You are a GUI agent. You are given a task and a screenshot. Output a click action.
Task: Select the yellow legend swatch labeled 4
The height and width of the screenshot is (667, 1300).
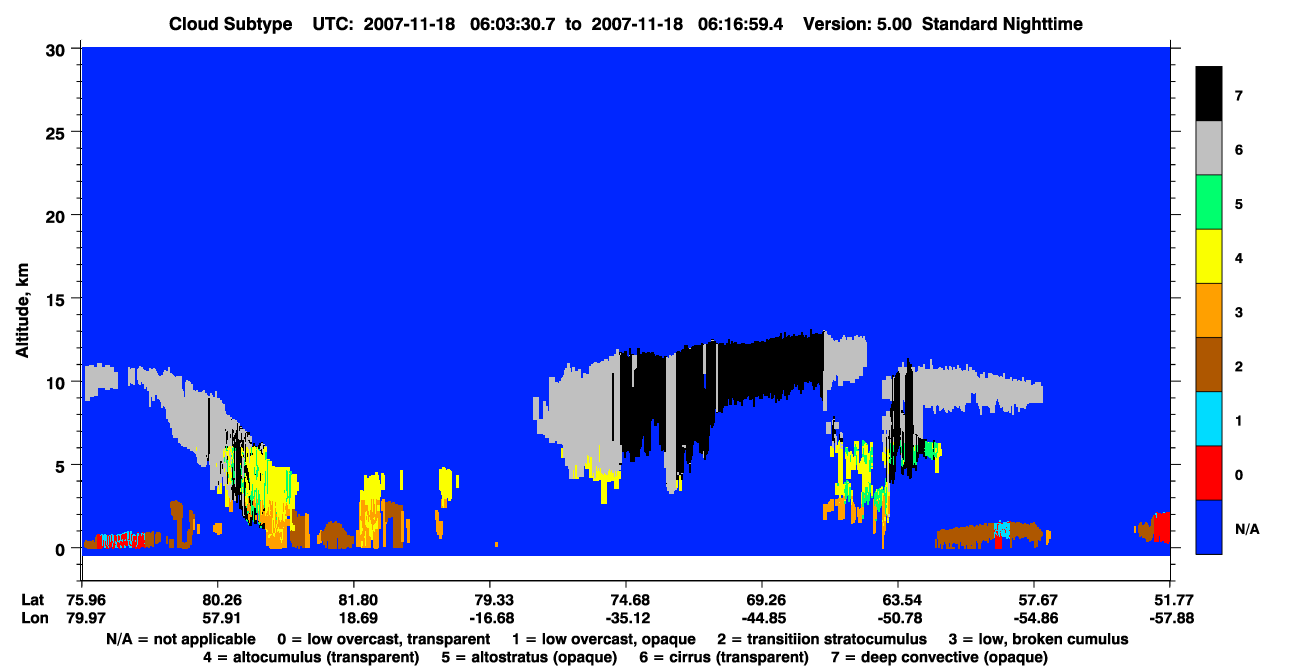point(1209,257)
